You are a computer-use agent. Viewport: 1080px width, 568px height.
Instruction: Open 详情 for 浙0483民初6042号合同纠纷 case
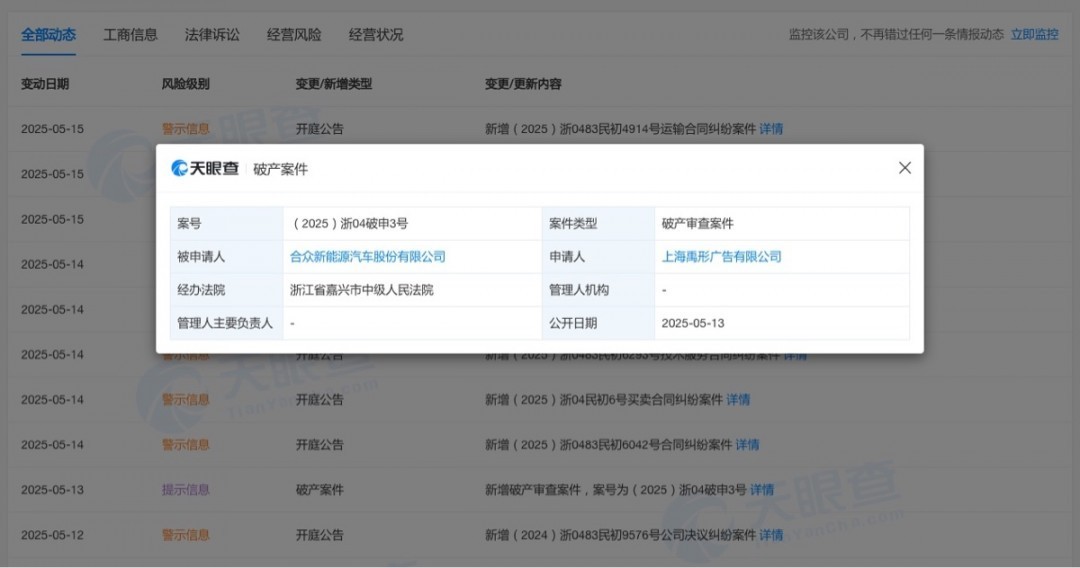747,445
